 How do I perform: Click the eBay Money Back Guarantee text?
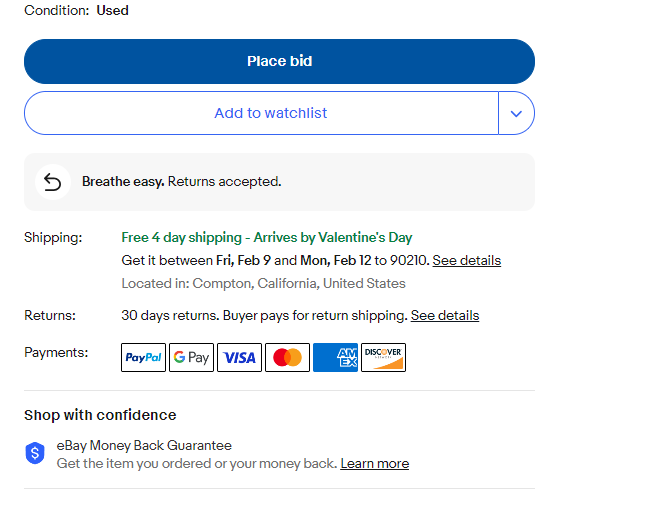pyautogui.click(x=144, y=445)
